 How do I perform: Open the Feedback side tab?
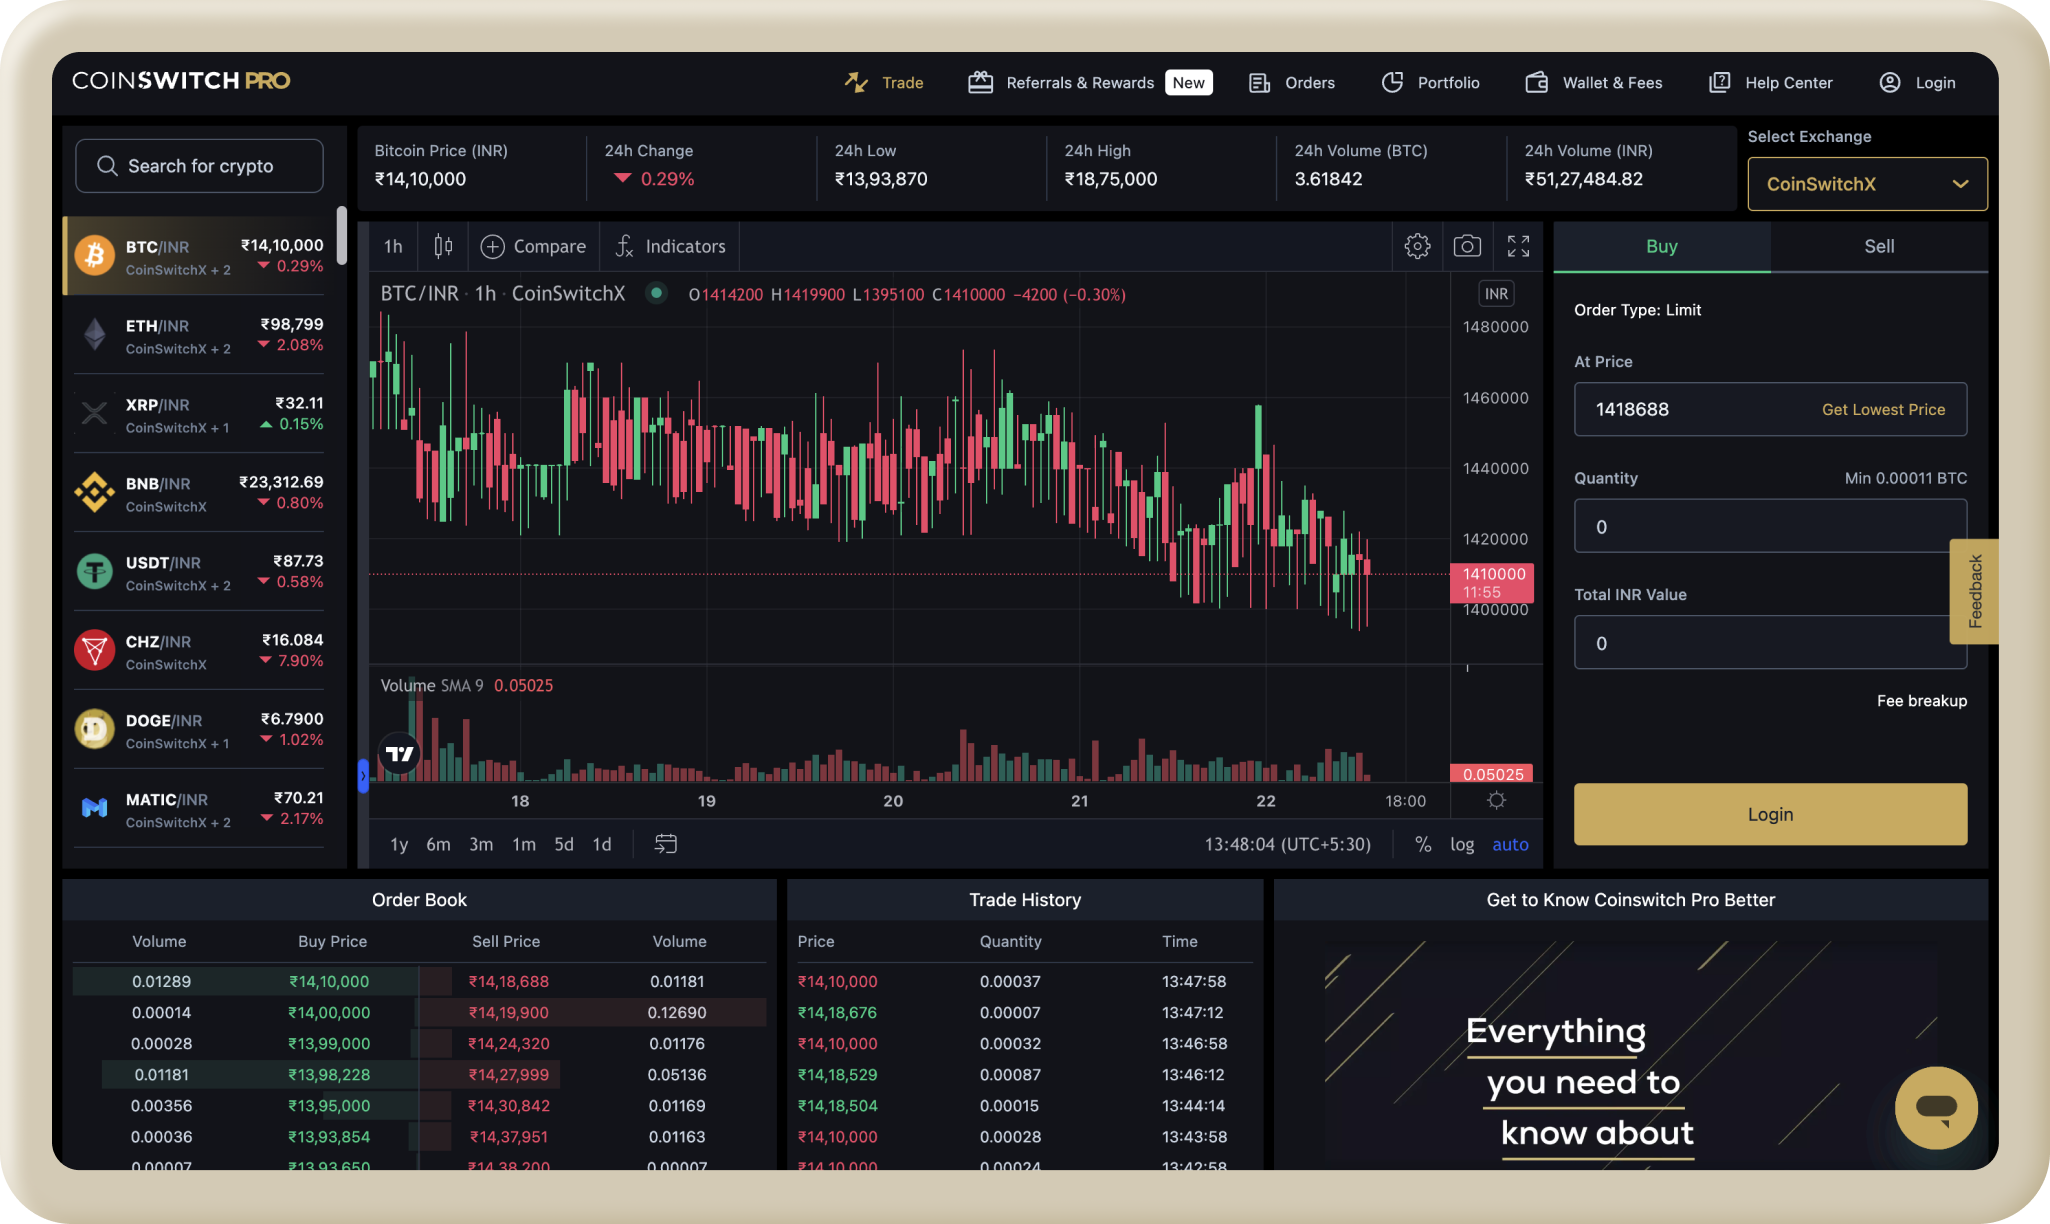click(x=1974, y=591)
